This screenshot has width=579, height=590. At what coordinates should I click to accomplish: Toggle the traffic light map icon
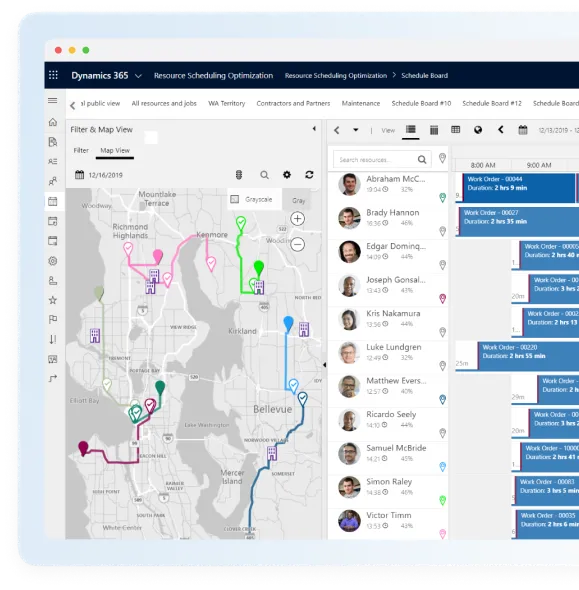(x=239, y=175)
